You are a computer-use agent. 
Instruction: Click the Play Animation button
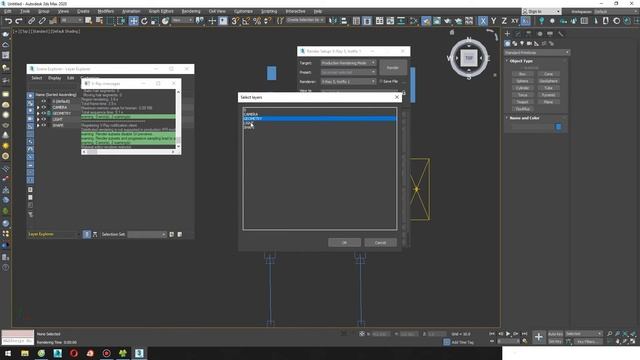[x=508, y=334]
